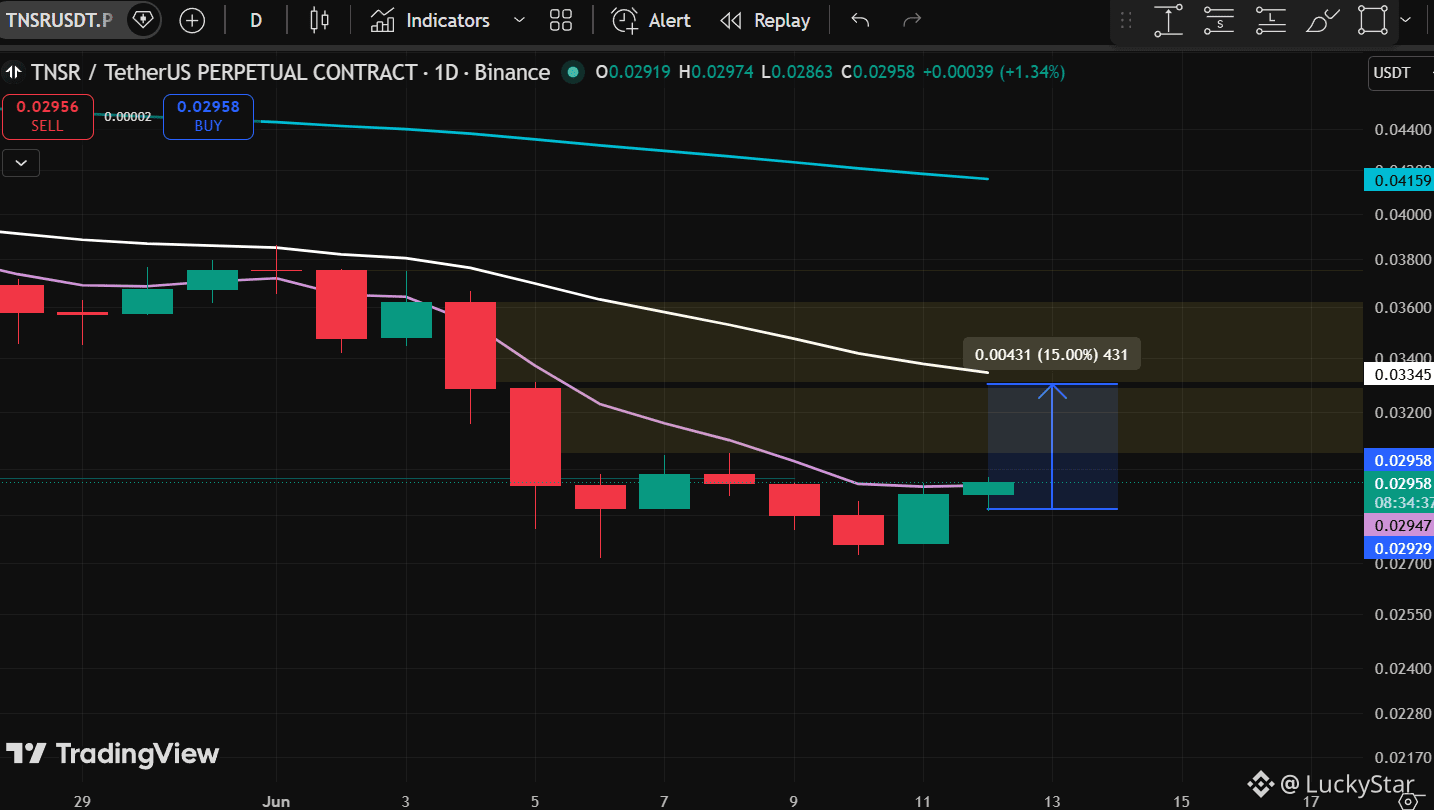The height and width of the screenshot is (810, 1434).
Task: Click the 29 date on the time axis
Action: coord(83,801)
